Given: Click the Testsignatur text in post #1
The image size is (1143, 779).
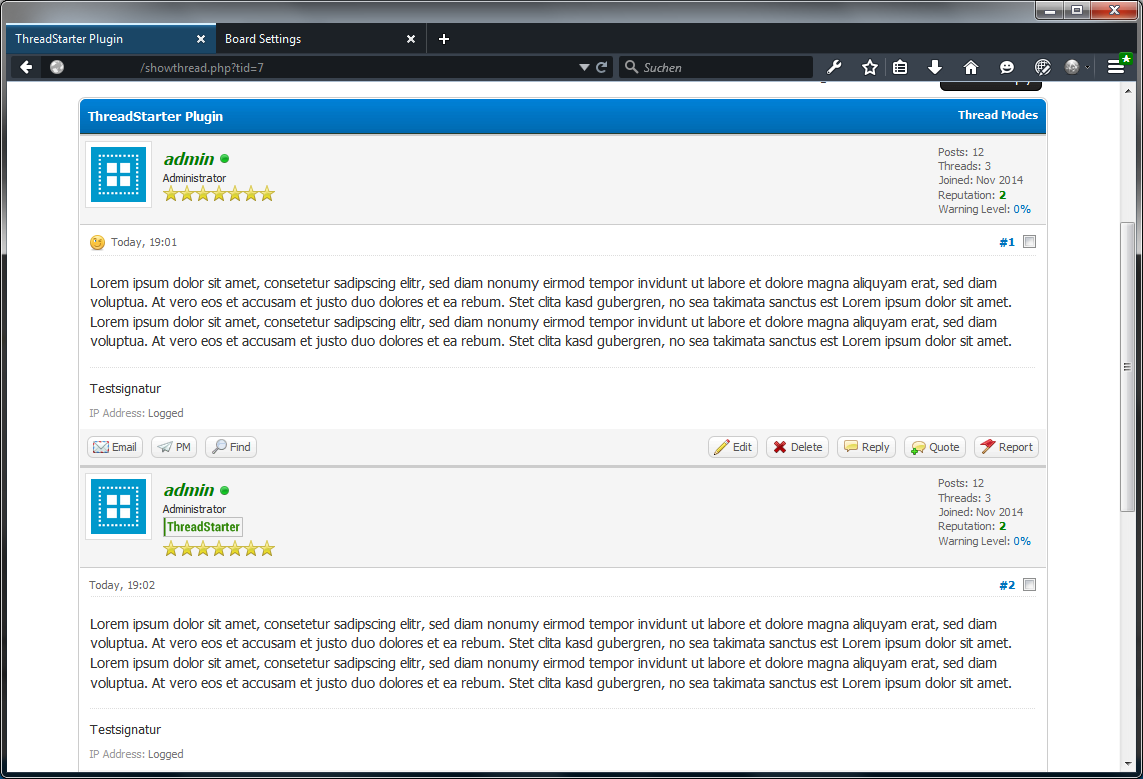Looking at the screenshot, I should click(125, 388).
